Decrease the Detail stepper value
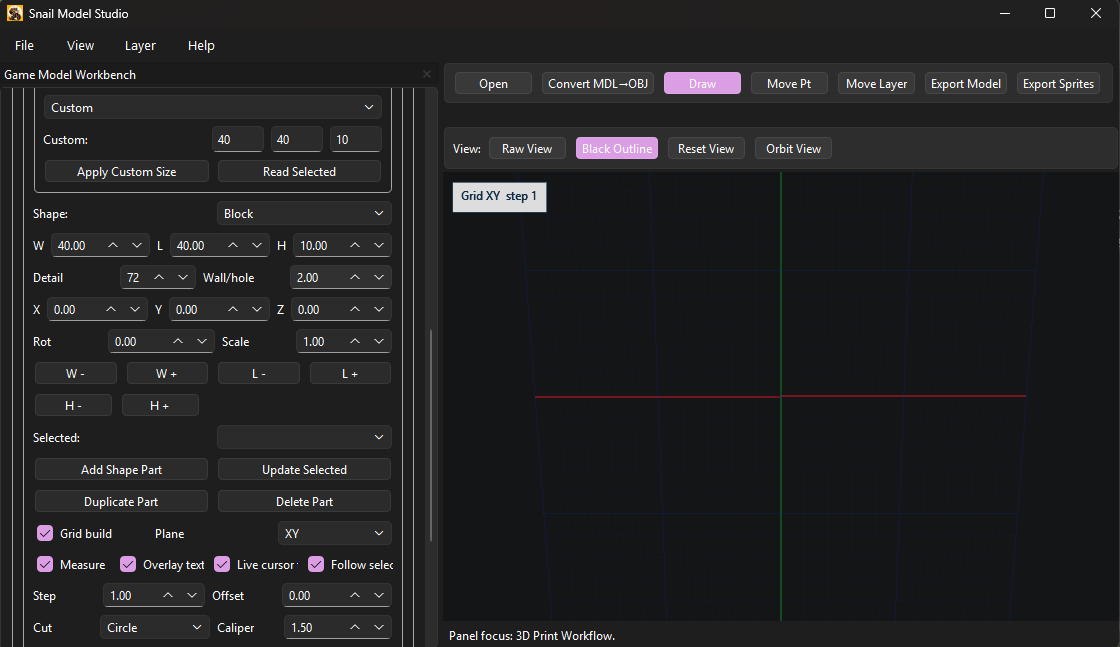 coord(183,278)
